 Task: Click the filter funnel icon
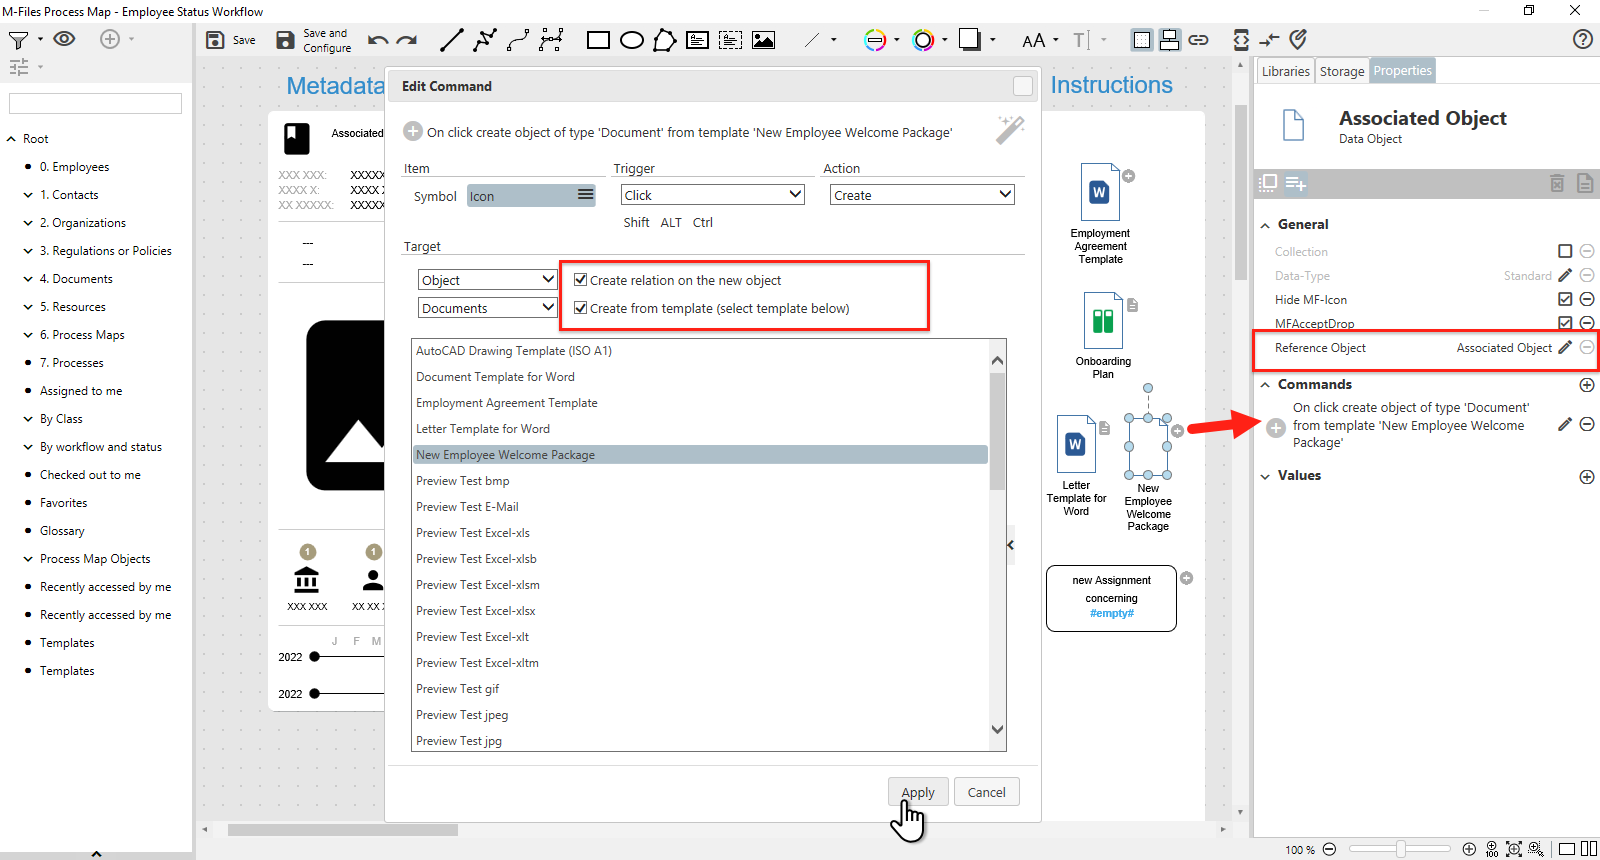coord(18,40)
